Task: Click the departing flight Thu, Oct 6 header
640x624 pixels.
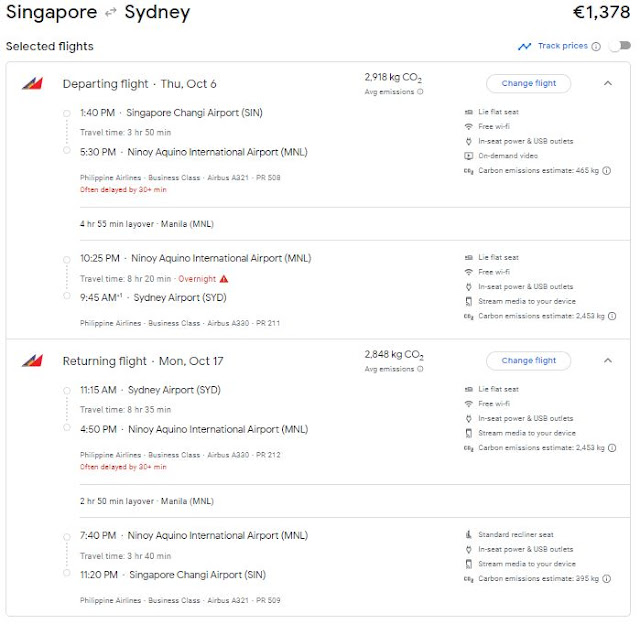Action: click(x=139, y=84)
